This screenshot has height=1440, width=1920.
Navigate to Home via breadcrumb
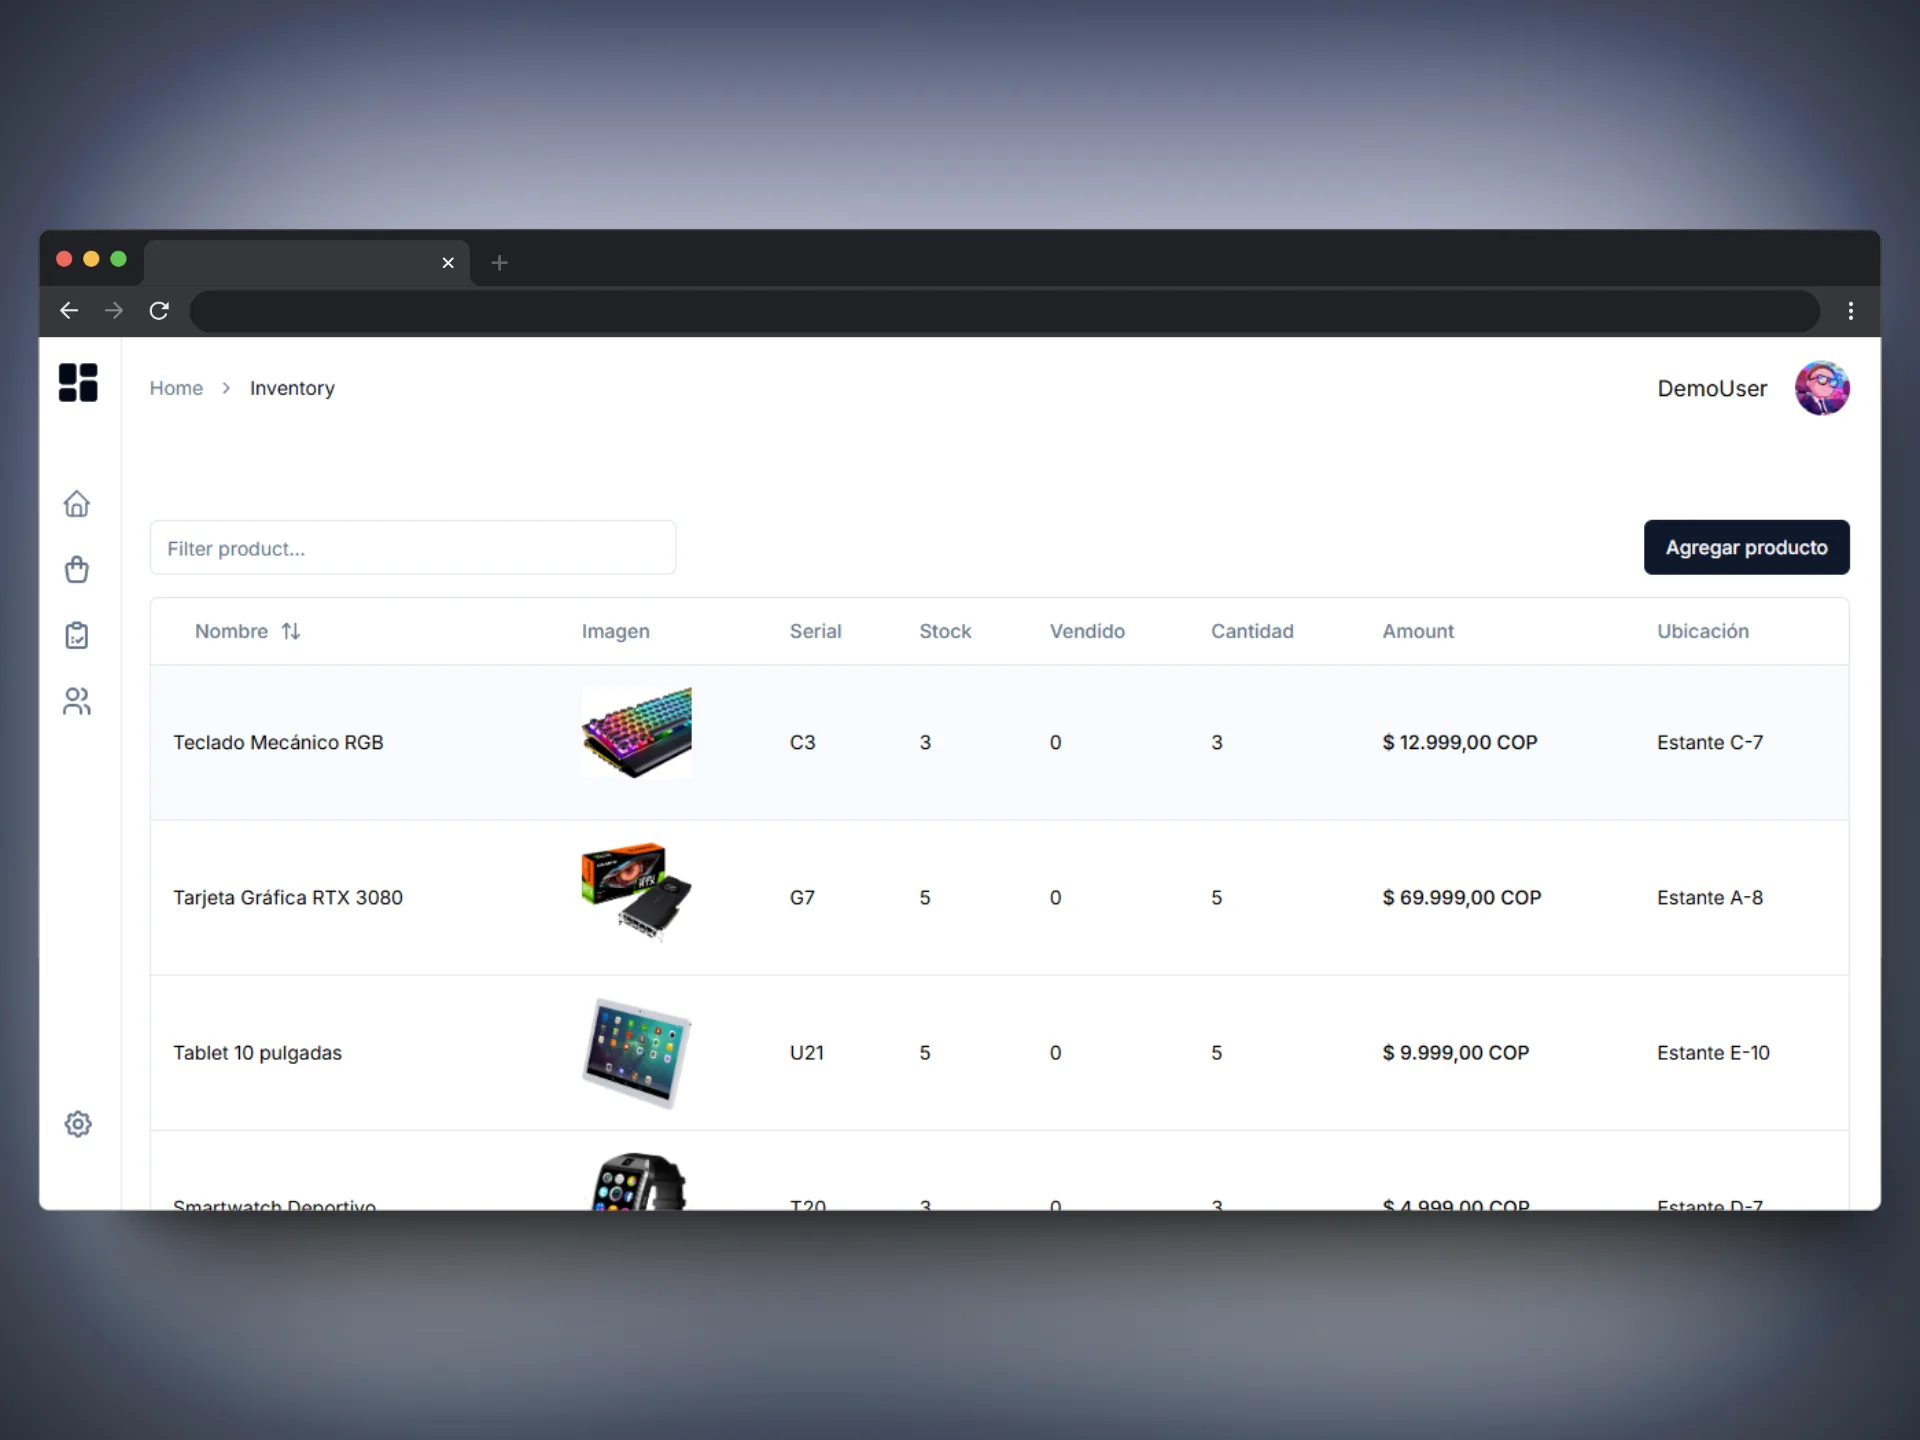click(176, 388)
